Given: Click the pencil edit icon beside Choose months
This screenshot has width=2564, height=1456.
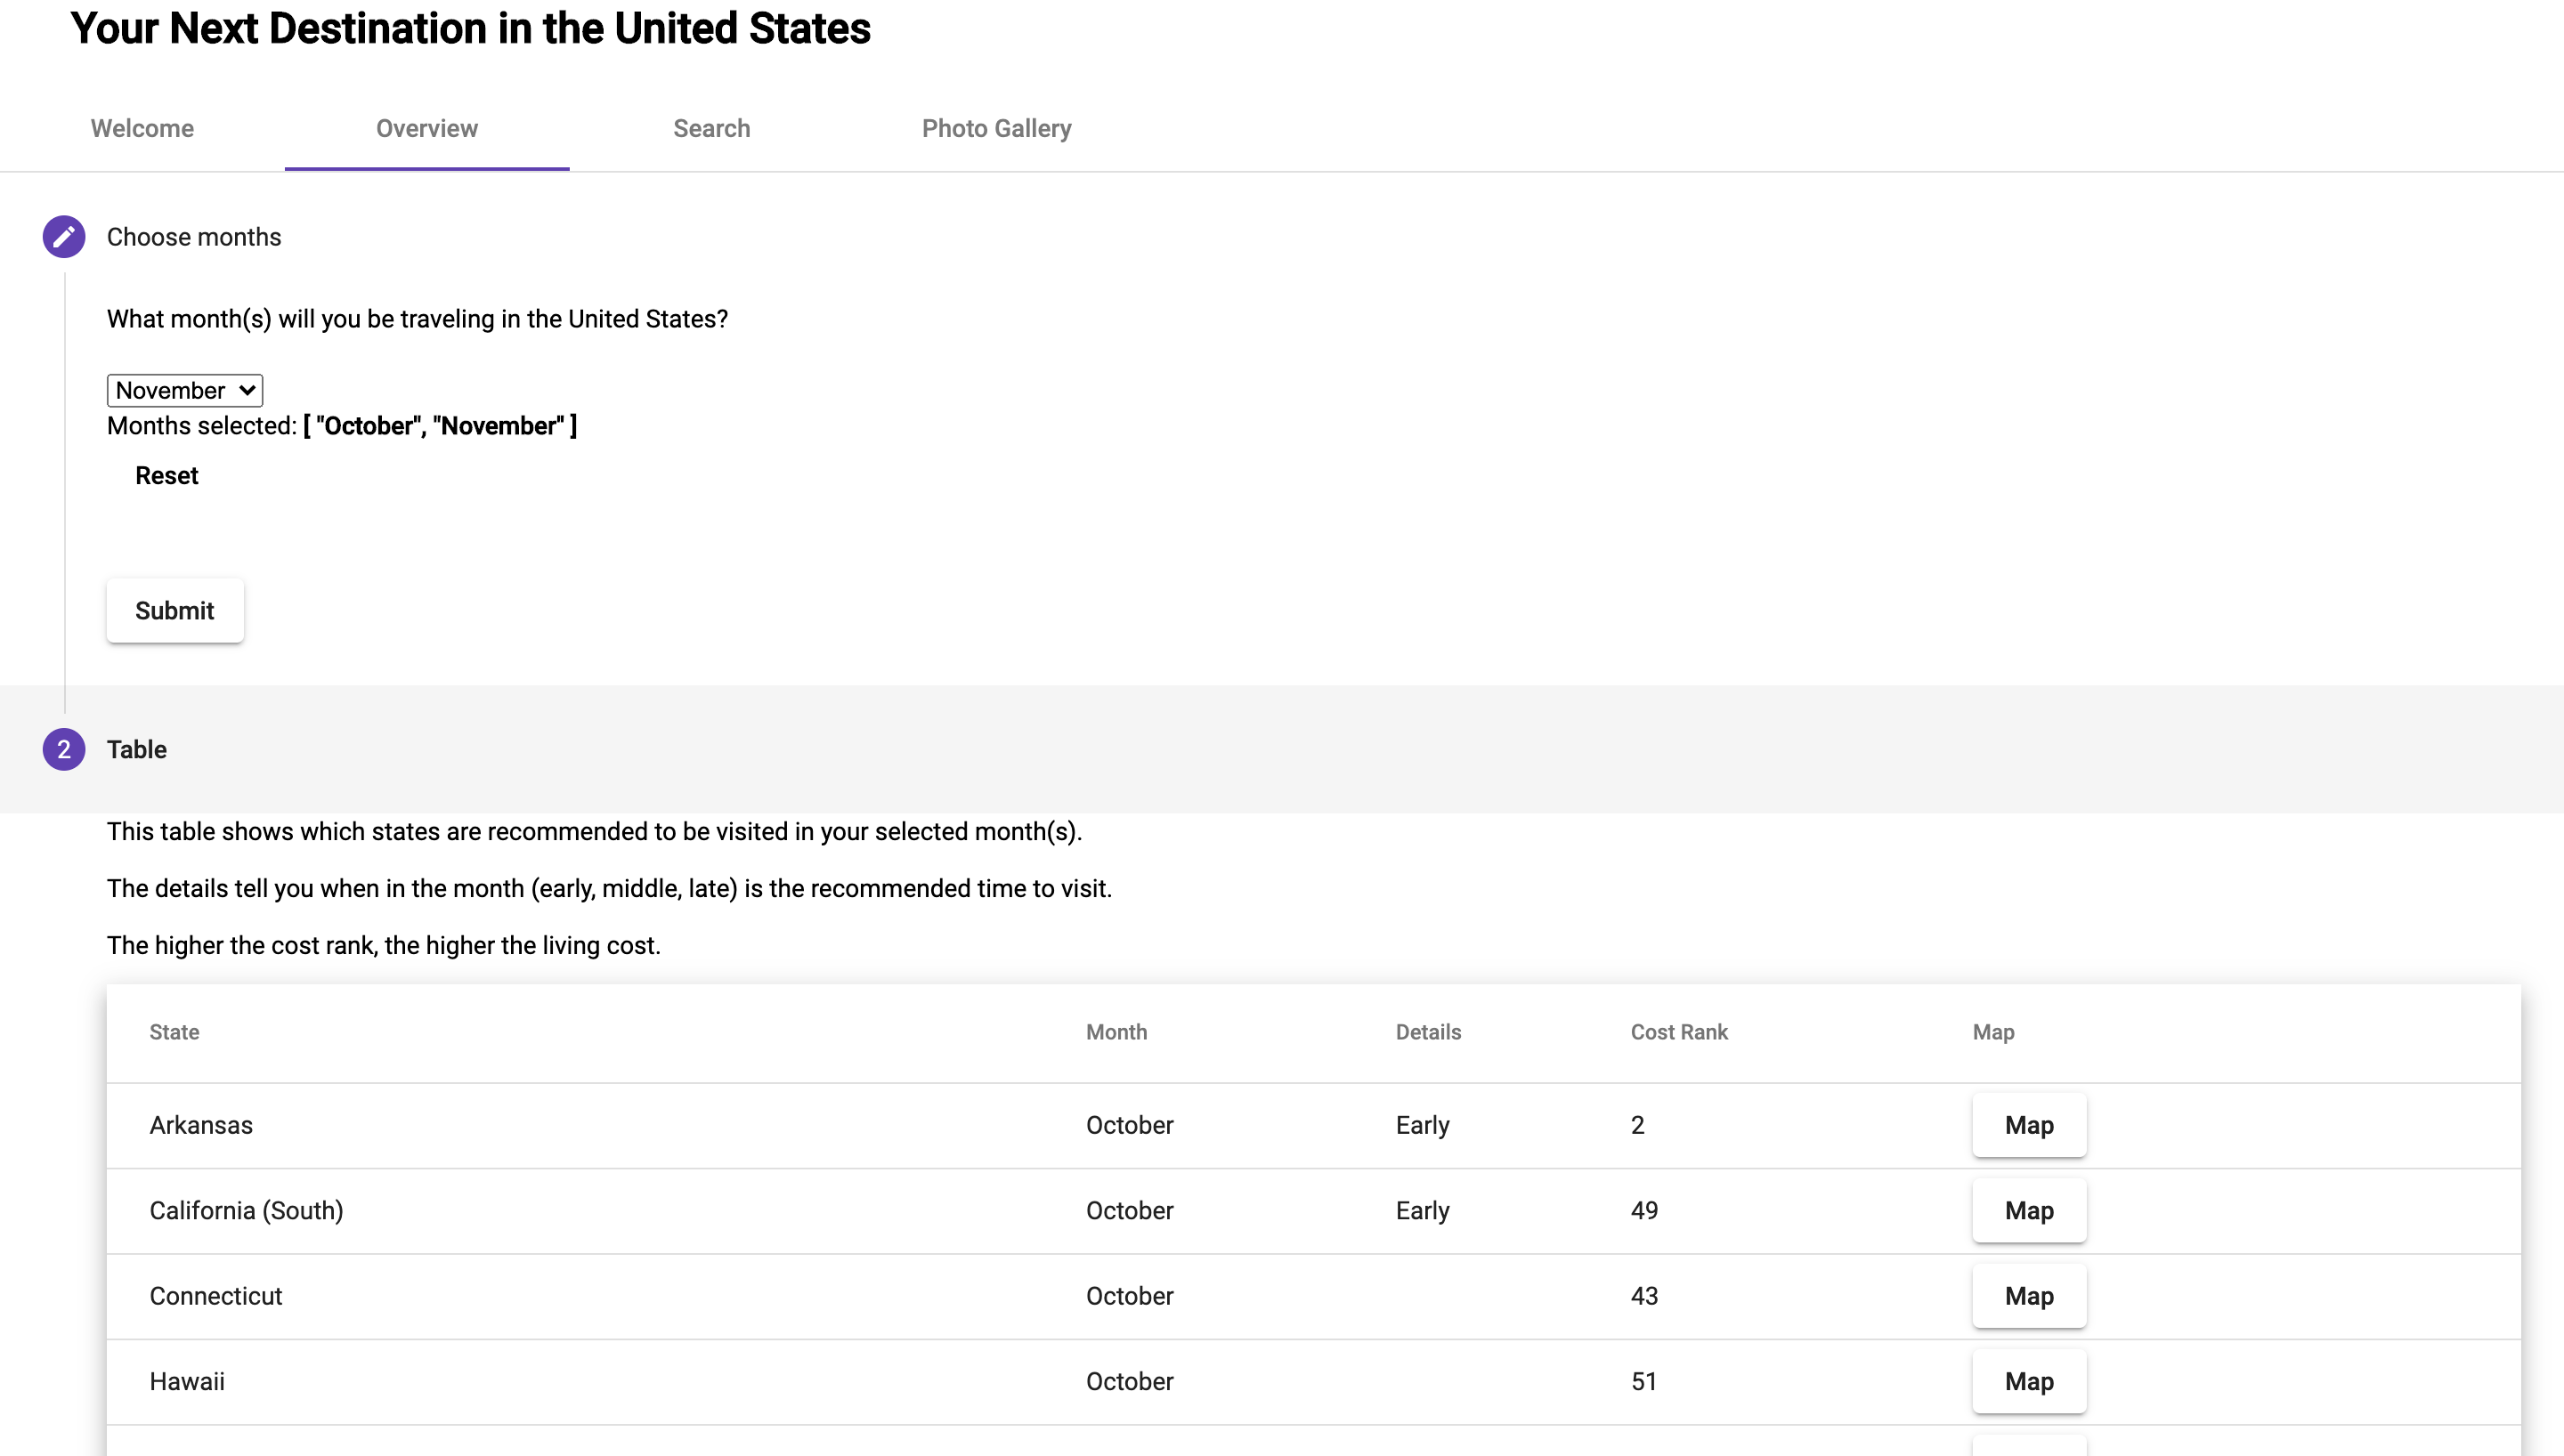Looking at the screenshot, I should (64, 237).
